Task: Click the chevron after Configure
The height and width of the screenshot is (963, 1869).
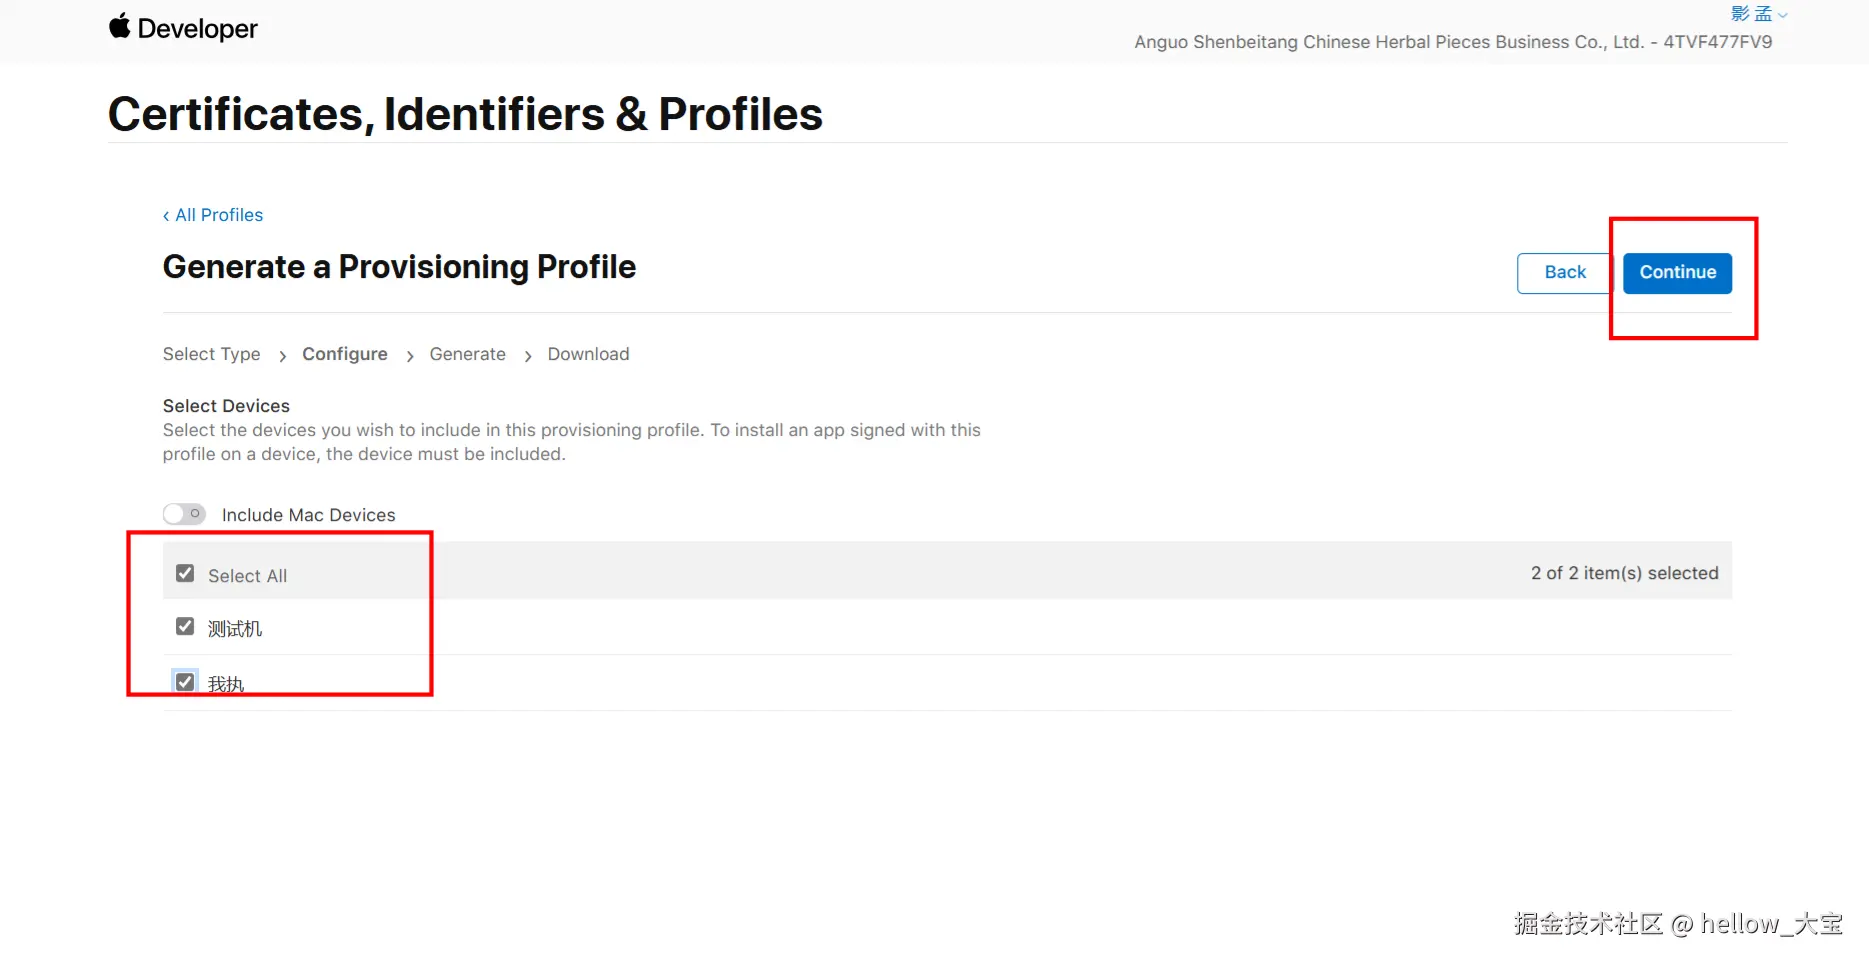Action: (x=409, y=356)
